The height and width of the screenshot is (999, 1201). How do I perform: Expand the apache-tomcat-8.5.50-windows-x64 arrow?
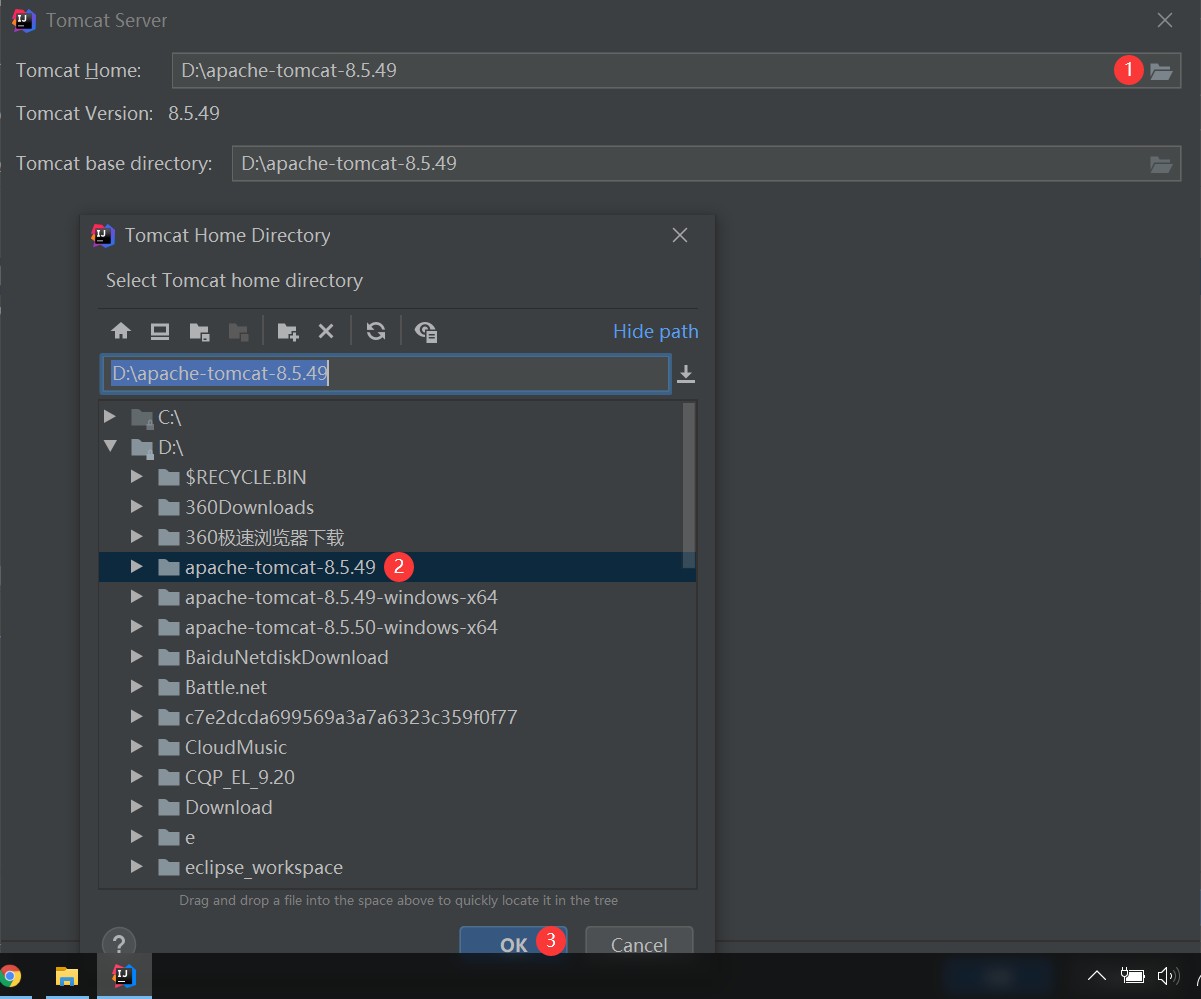[x=137, y=627]
